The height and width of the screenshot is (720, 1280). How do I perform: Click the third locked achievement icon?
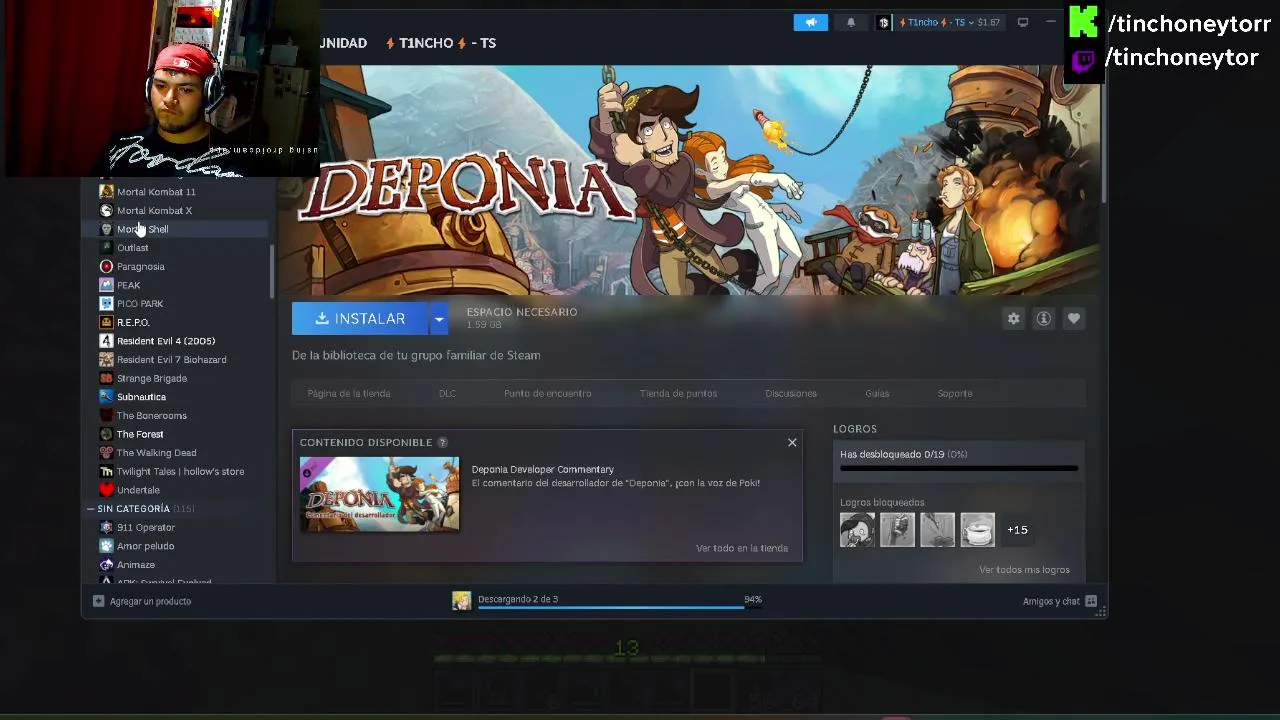point(937,530)
